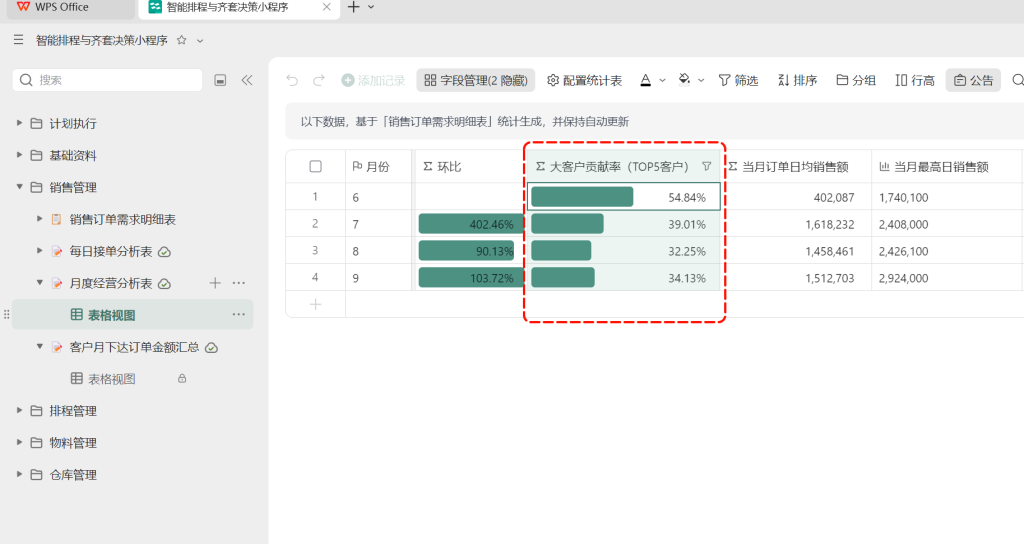Click the 月份 column header
Screen dimensions: 1024x544
click(x=379, y=167)
